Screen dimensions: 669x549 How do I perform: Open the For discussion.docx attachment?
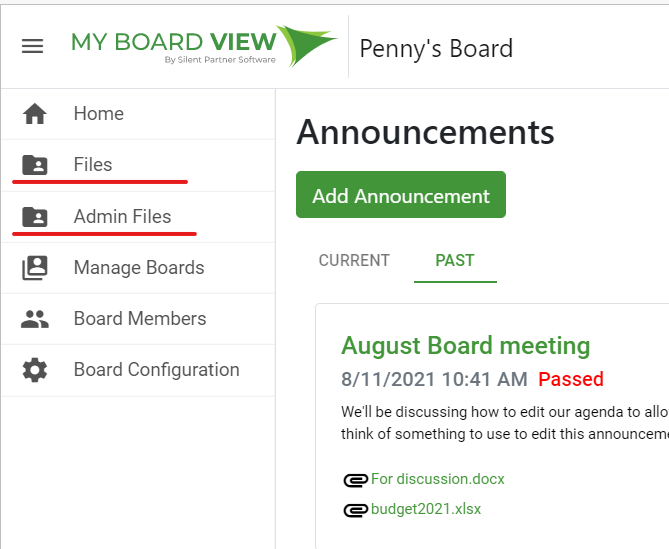(438, 479)
